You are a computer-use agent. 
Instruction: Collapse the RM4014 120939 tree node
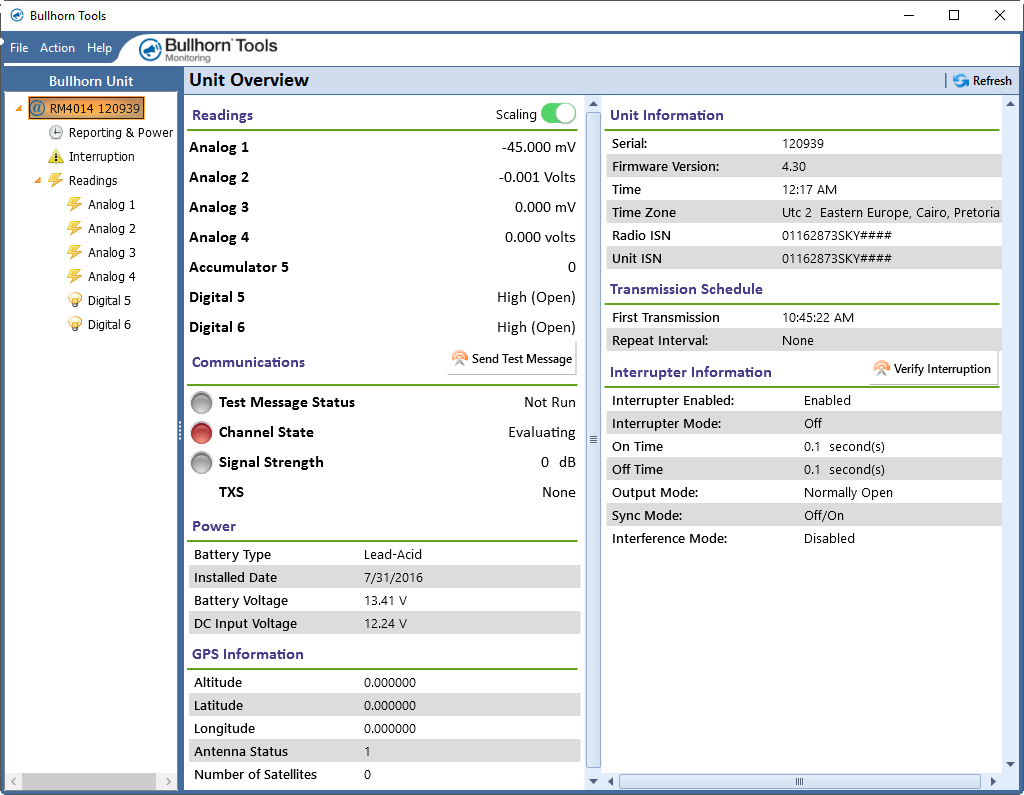(19, 108)
